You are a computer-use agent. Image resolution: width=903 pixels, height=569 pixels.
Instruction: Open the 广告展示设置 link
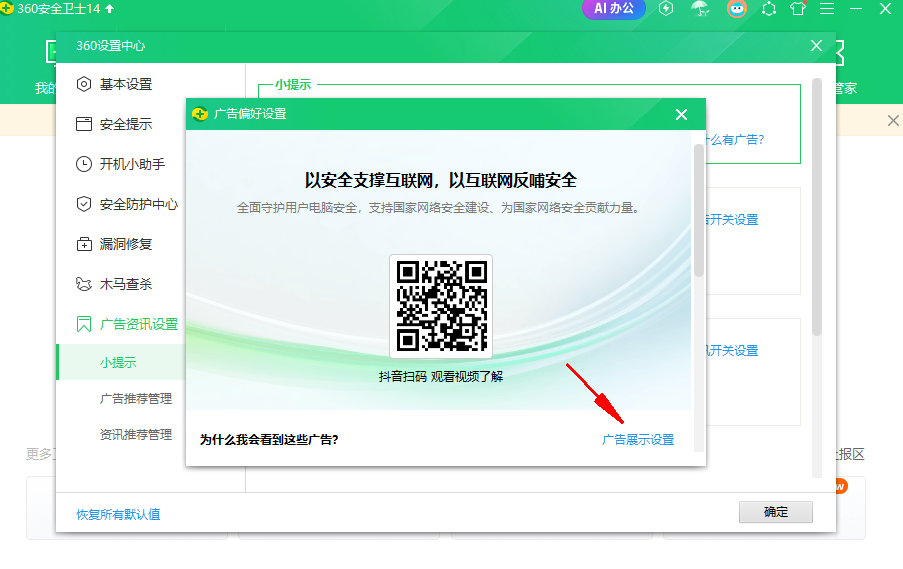(x=638, y=439)
